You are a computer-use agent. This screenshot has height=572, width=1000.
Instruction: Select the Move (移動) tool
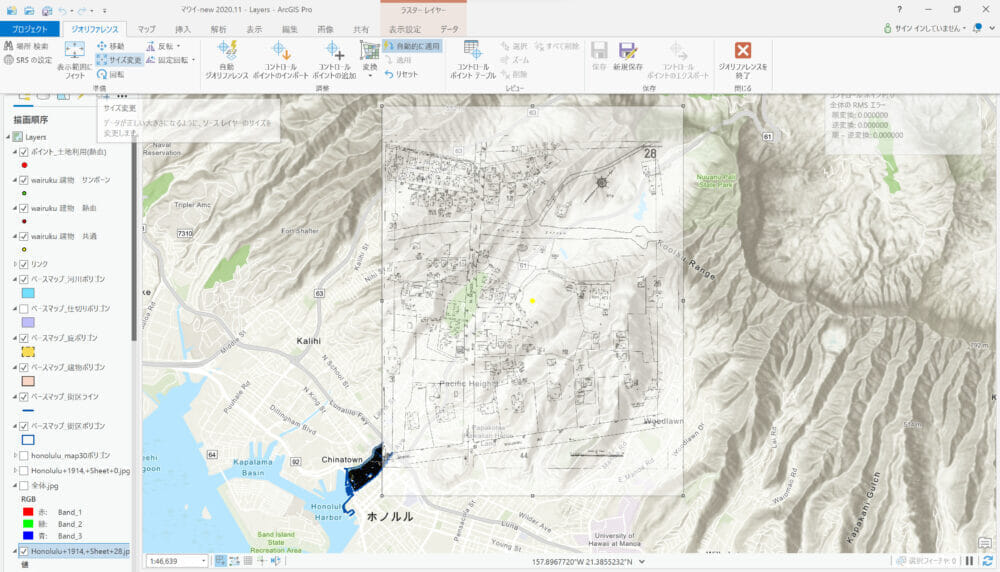point(110,46)
